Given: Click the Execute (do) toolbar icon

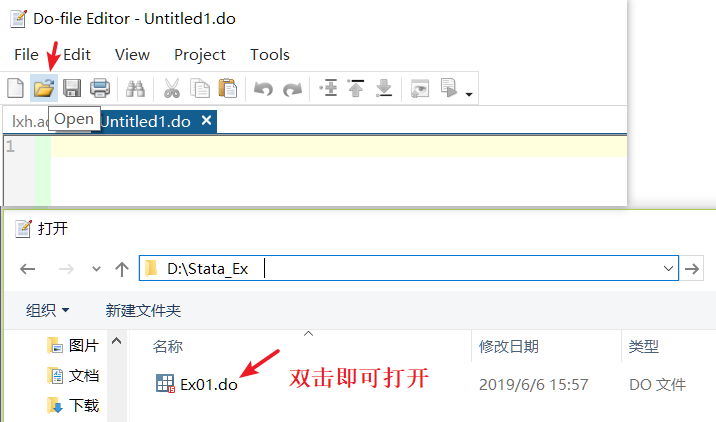Looking at the screenshot, I should pos(448,88).
